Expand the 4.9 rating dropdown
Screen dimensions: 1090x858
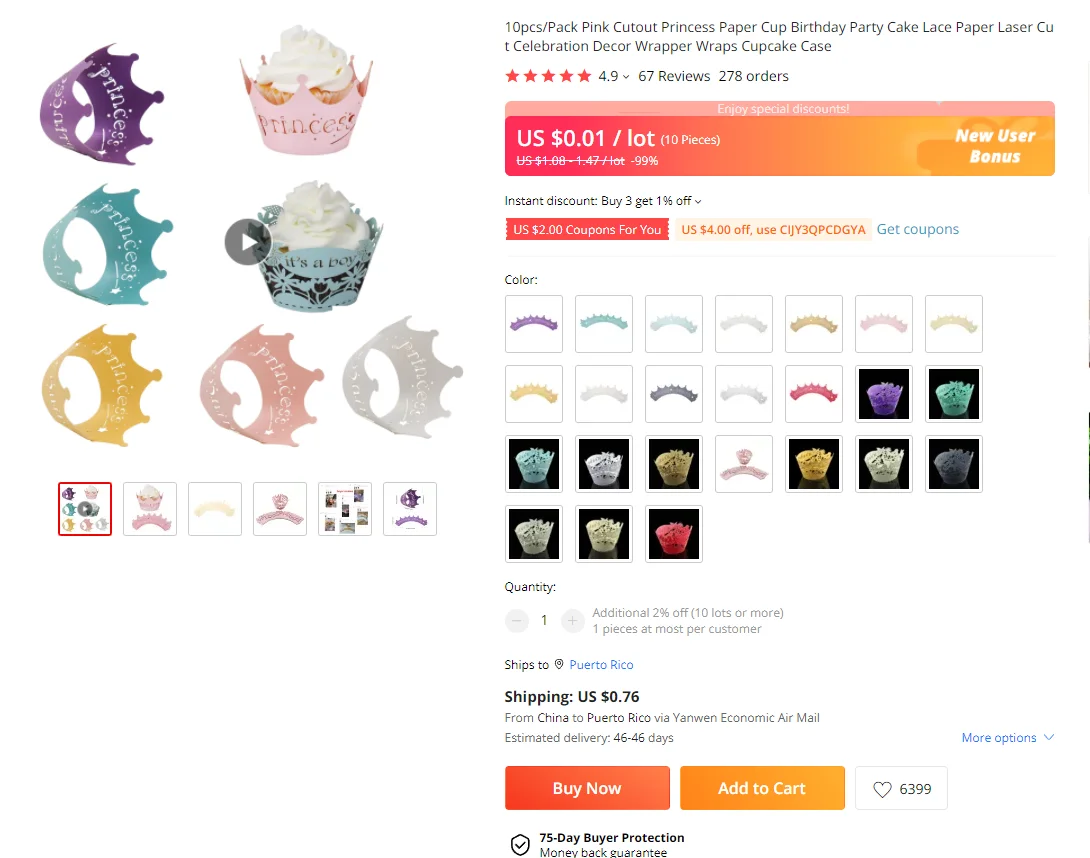click(626, 76)
